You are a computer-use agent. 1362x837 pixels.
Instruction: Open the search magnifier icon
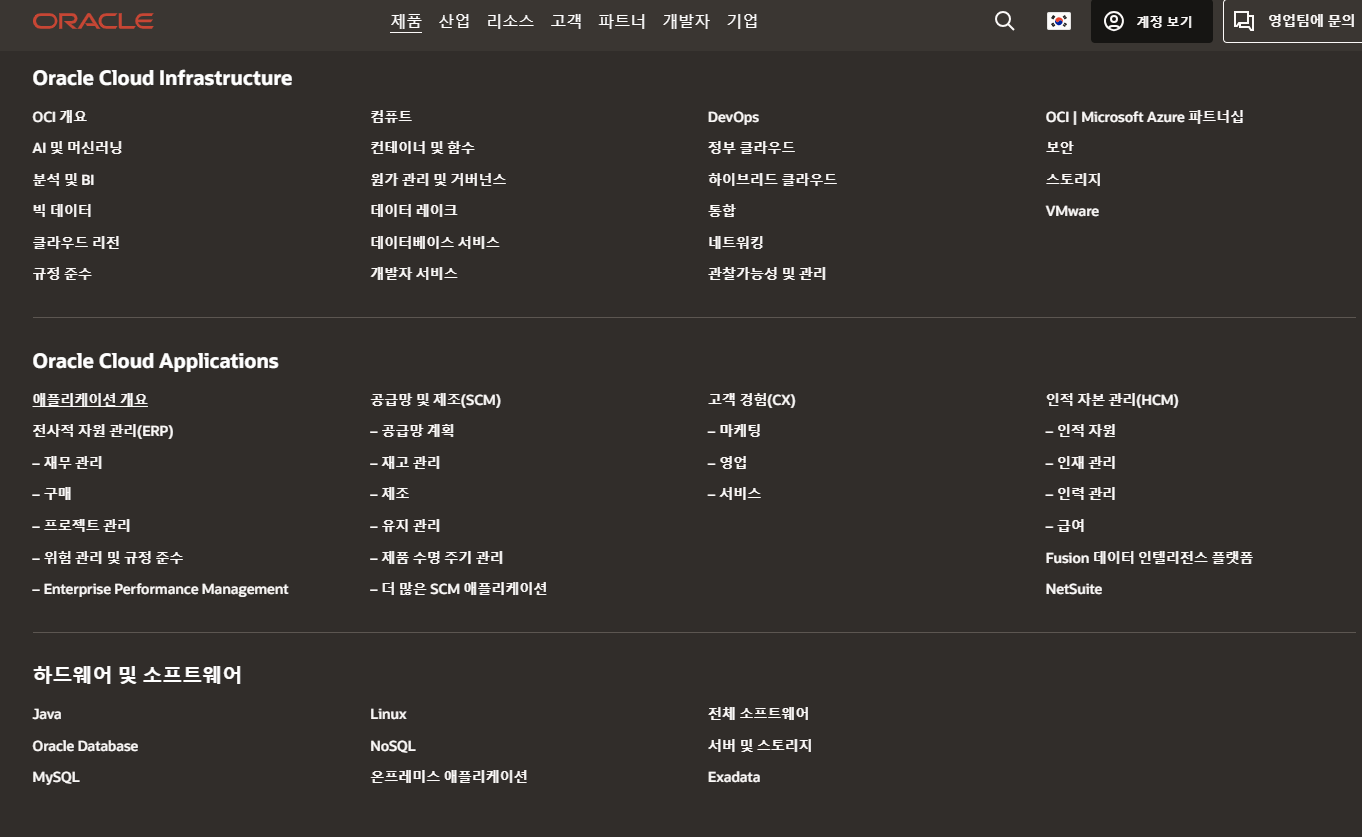pyautogui.click(x=1005, y=21)
